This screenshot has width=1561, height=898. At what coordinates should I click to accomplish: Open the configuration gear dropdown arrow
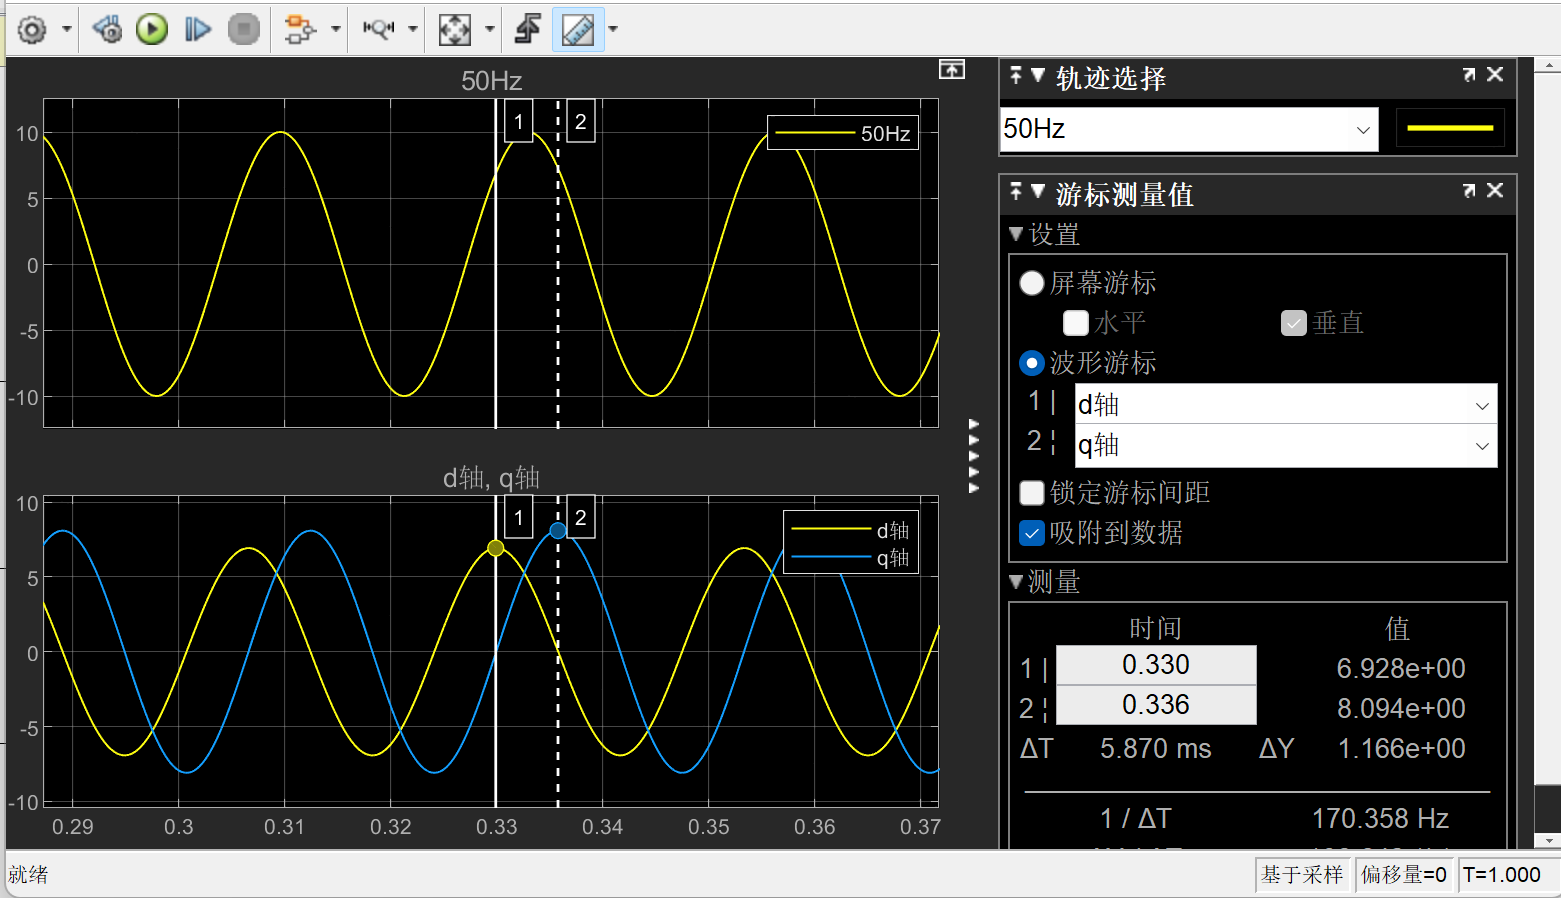(x=67, y=30)
